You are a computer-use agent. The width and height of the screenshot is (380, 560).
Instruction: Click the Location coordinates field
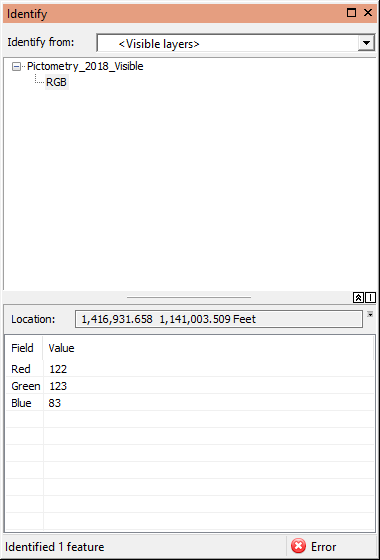(x=219, y=319)
